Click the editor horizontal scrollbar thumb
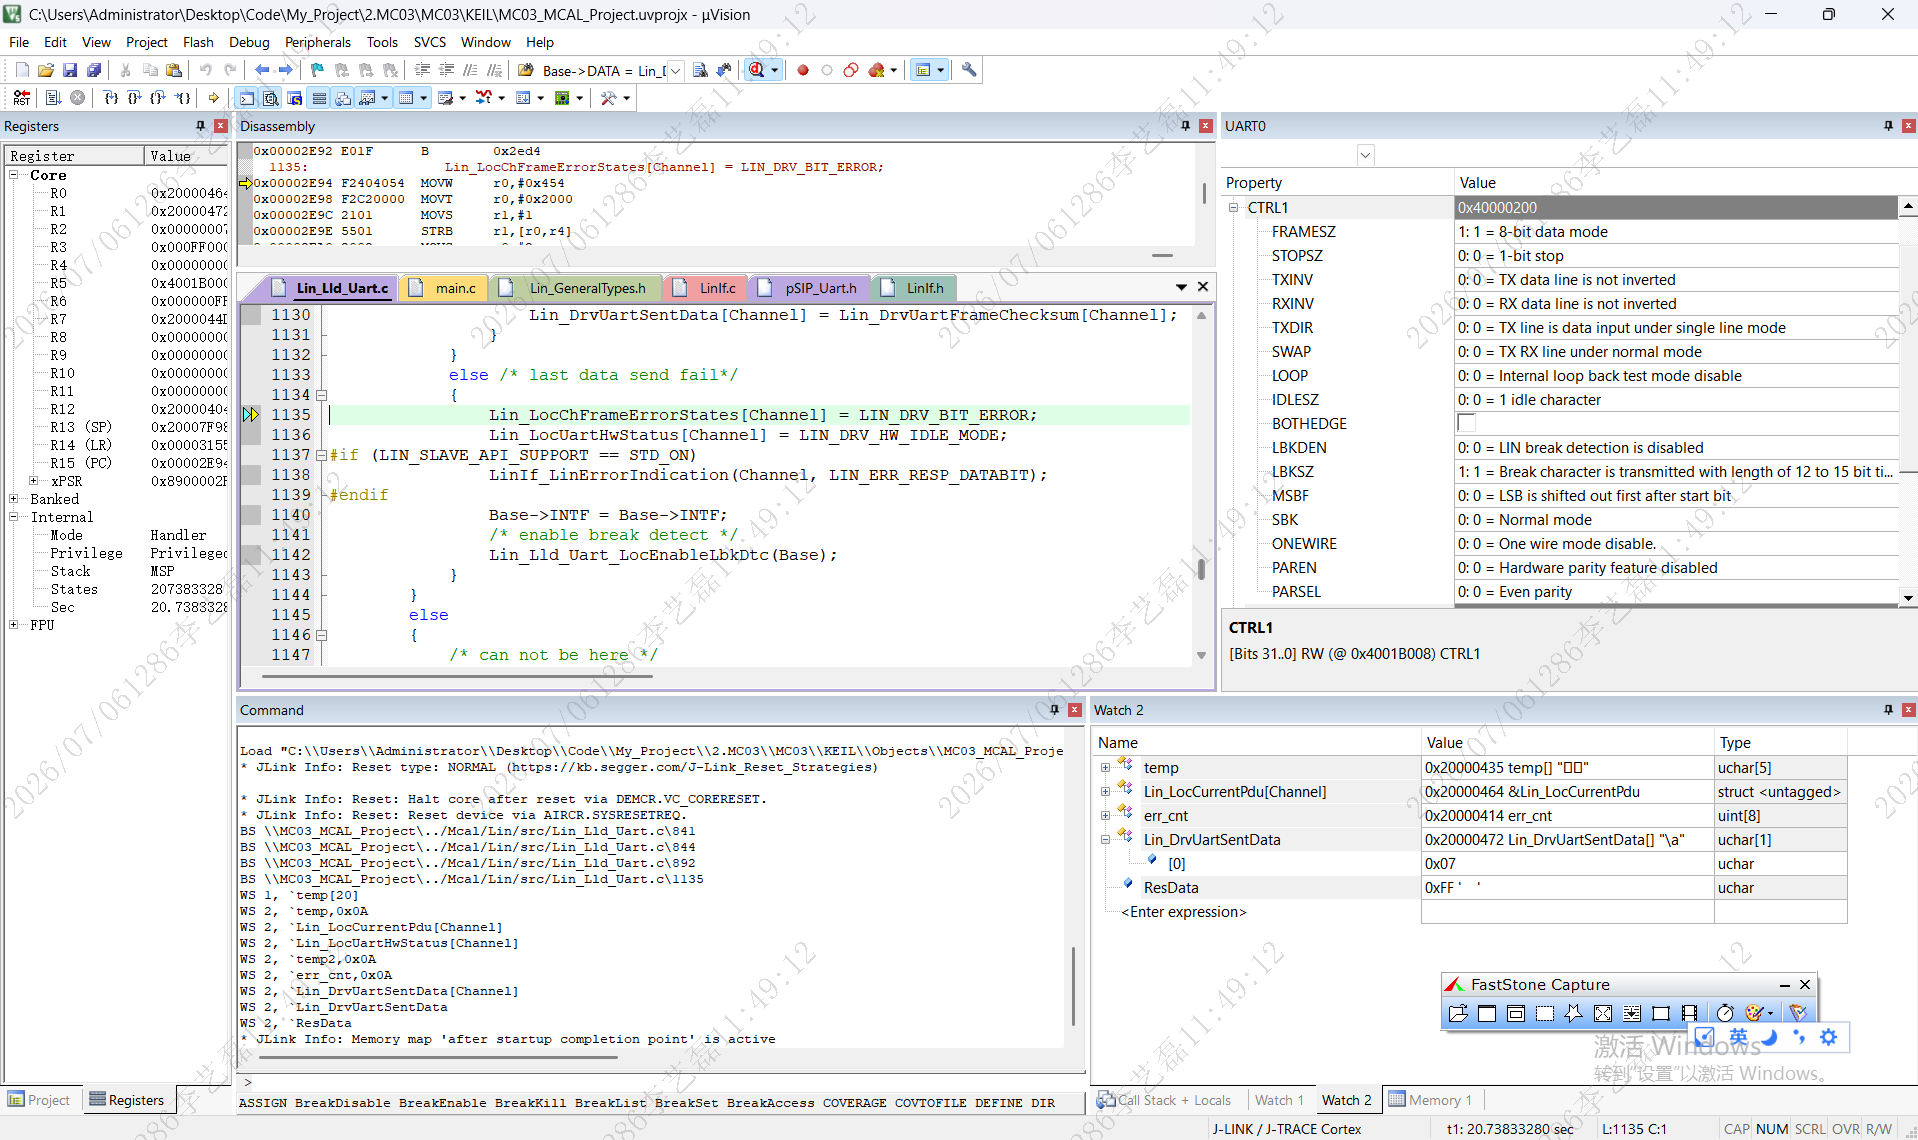Image resolution: width=1918 pixels, height=1140 pixels. pyautogui.click(x=456, y=677)
